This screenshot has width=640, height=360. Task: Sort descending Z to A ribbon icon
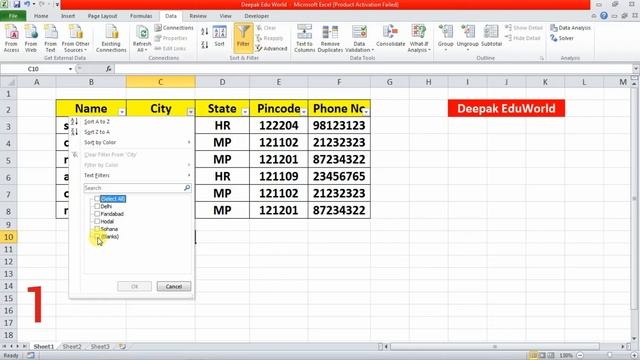point(204,44)
